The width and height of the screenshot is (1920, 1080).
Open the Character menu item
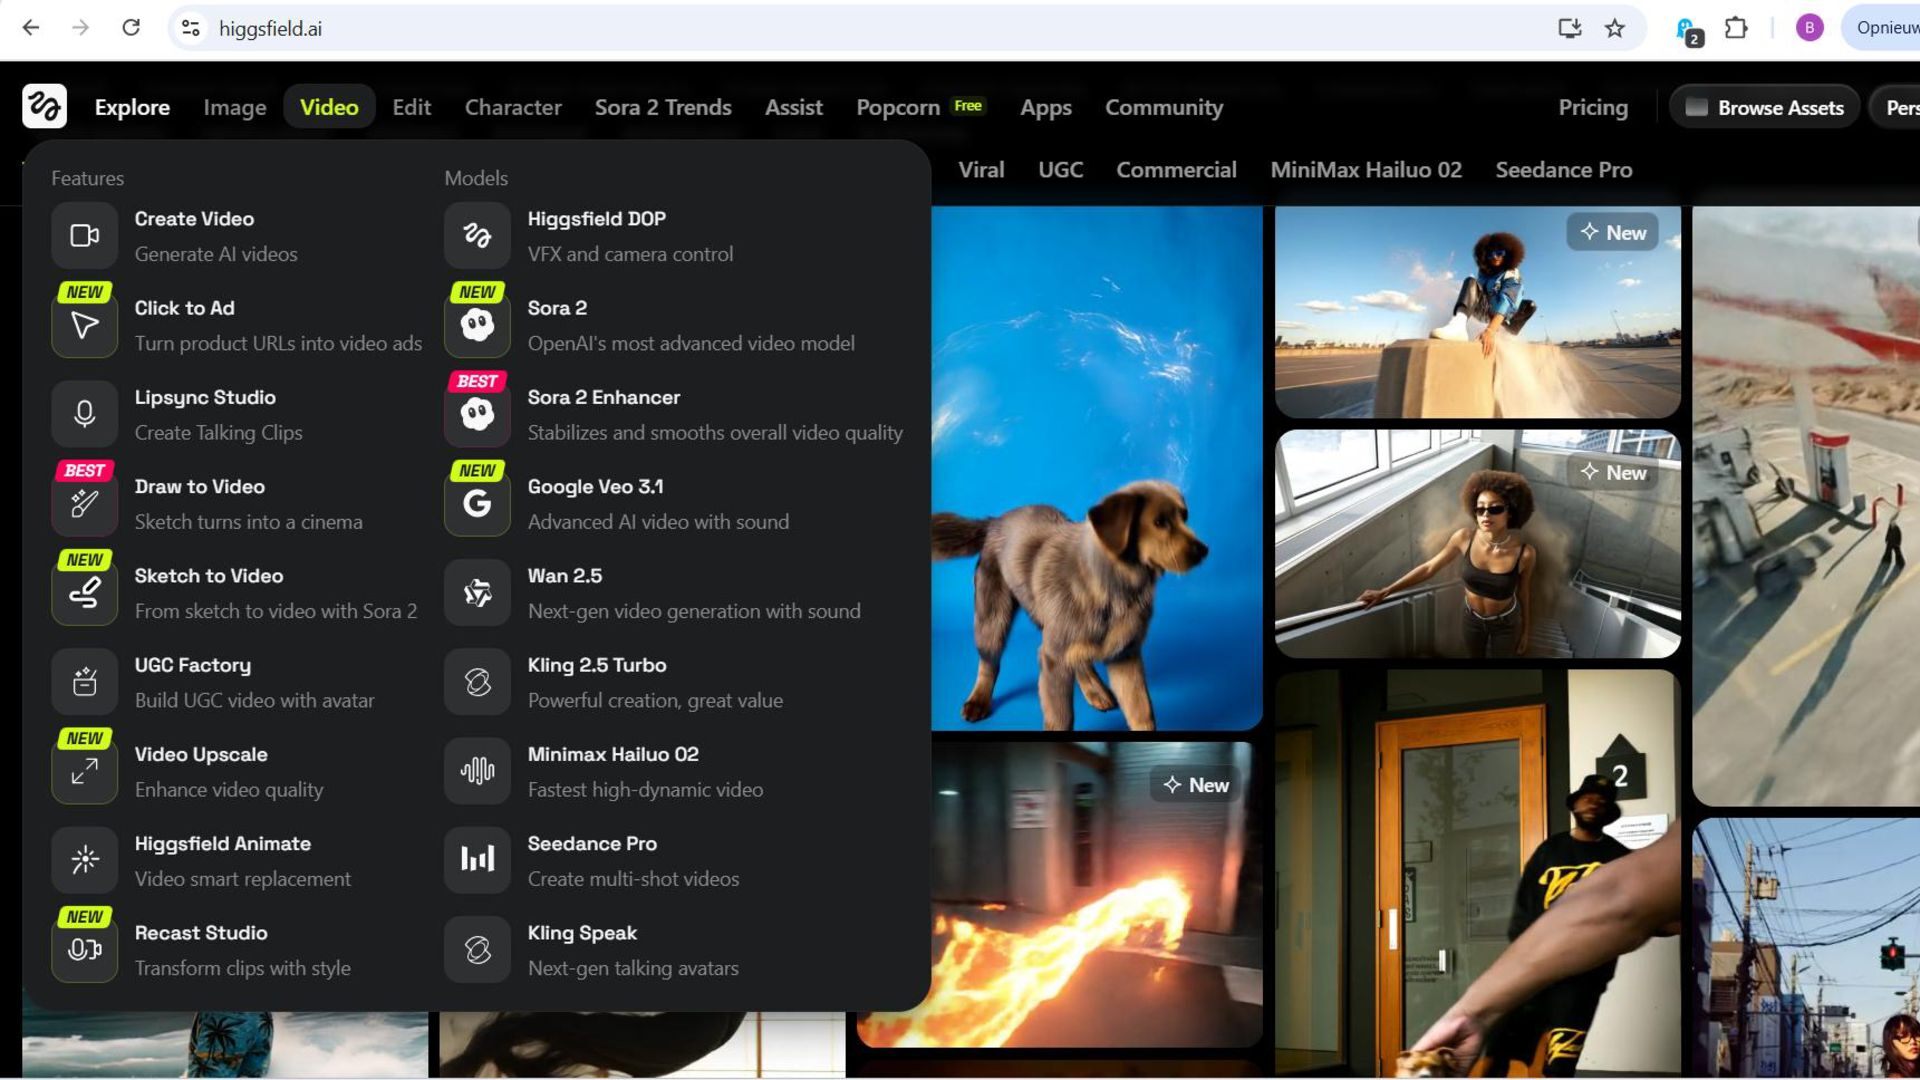(512, 107)
